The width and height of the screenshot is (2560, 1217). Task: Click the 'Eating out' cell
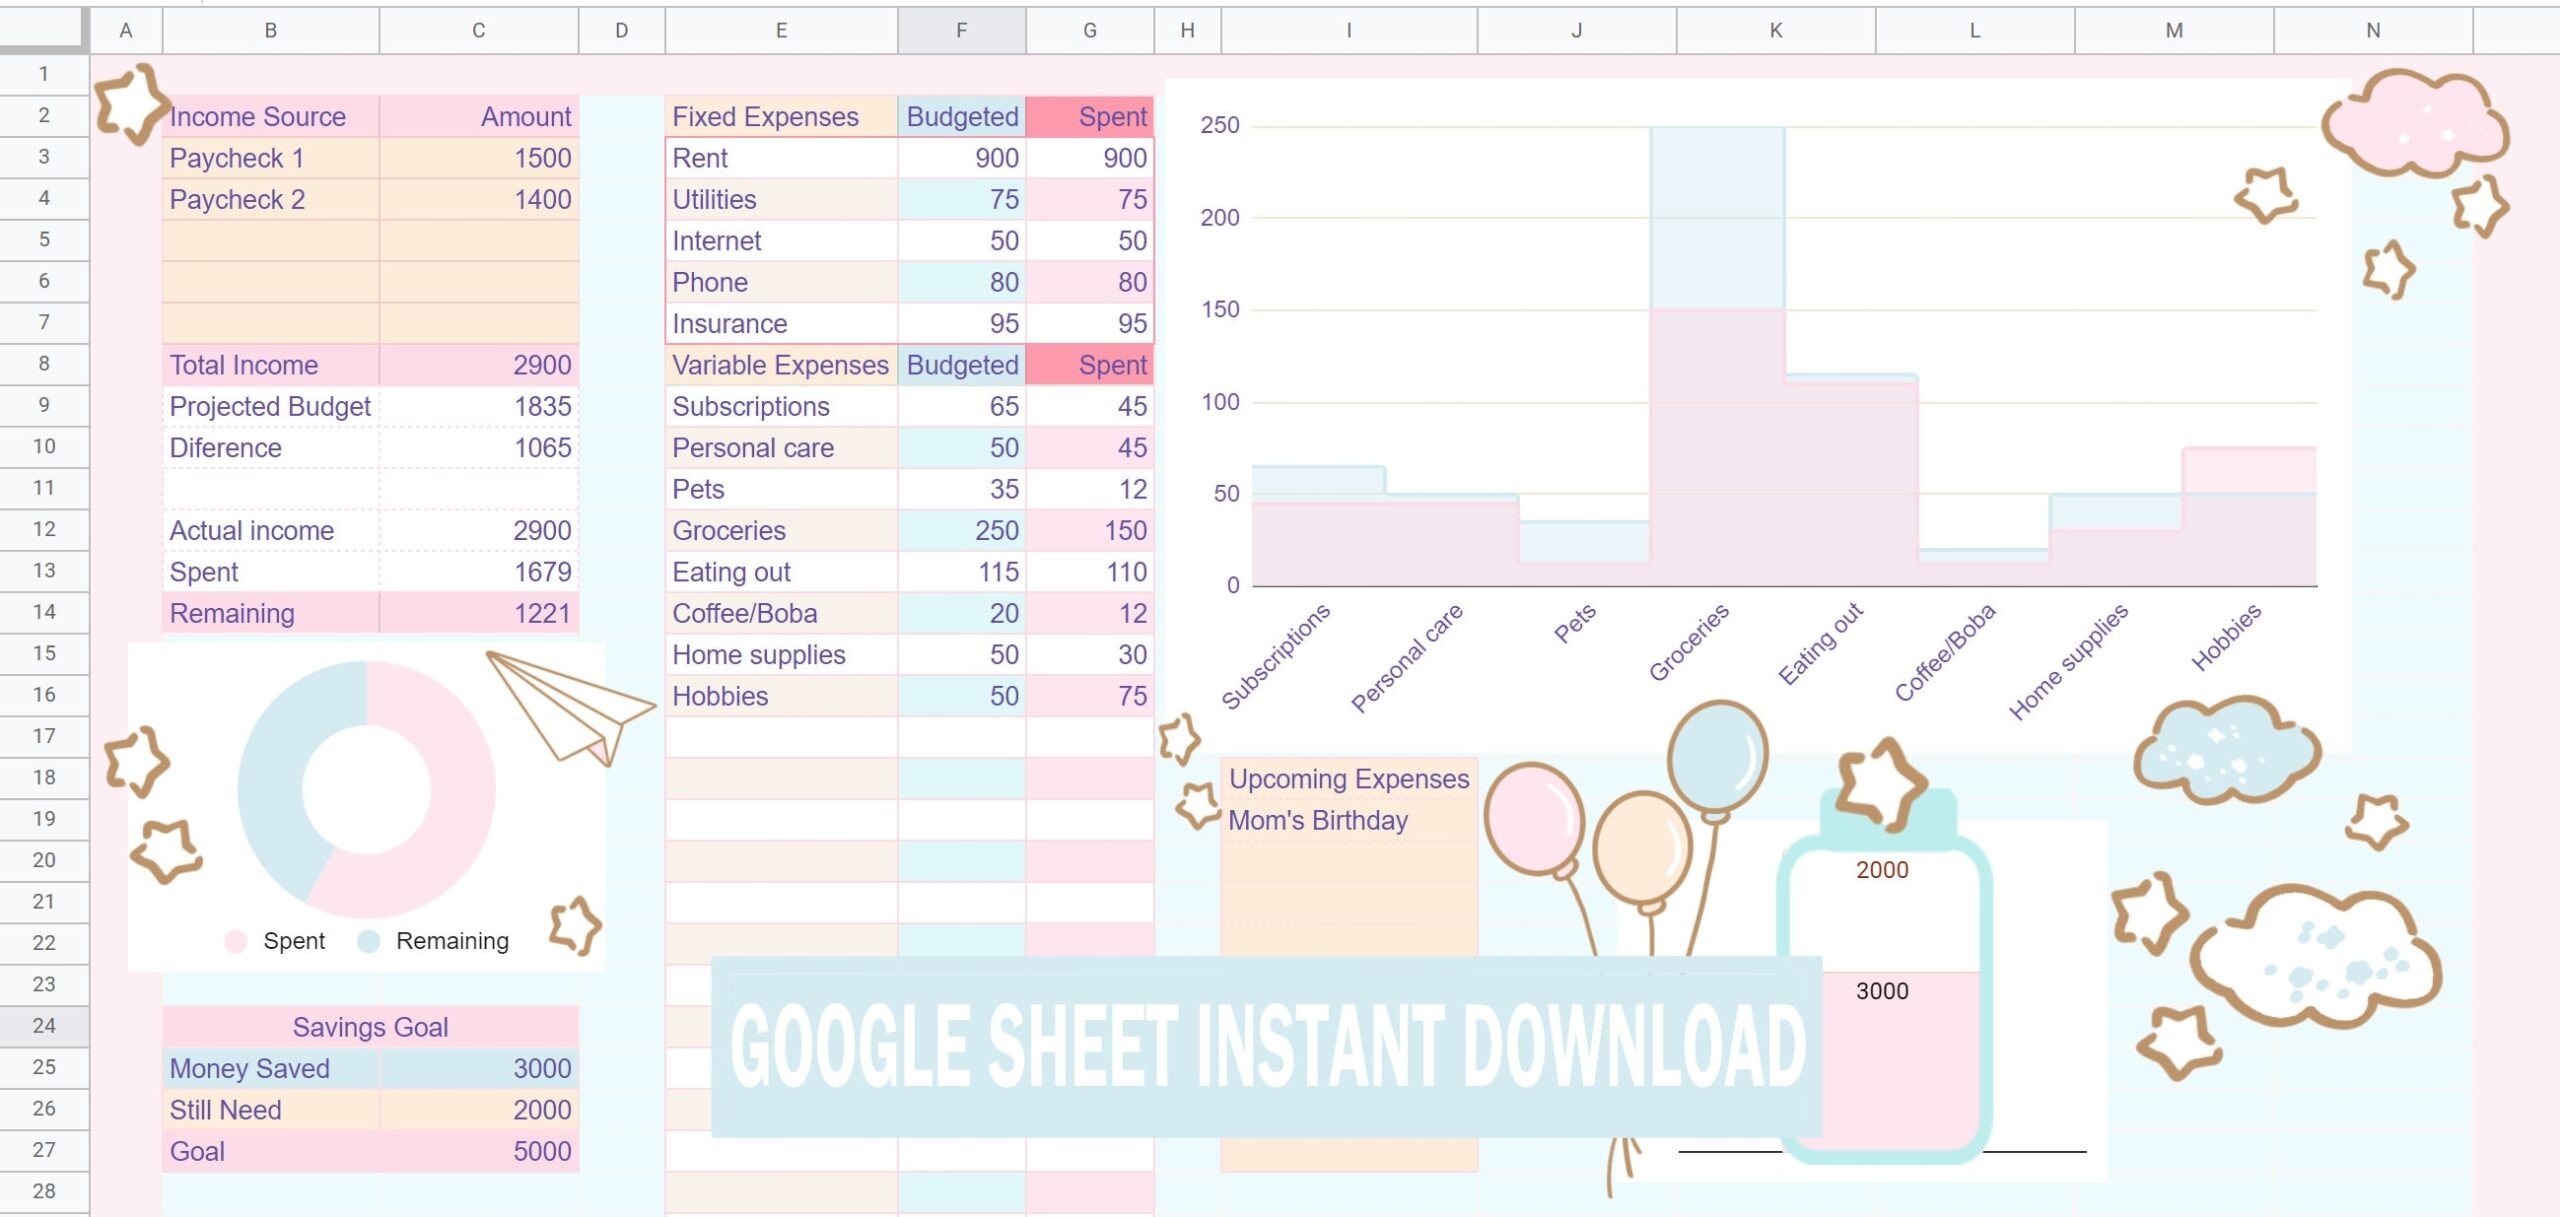coord(781,572)
